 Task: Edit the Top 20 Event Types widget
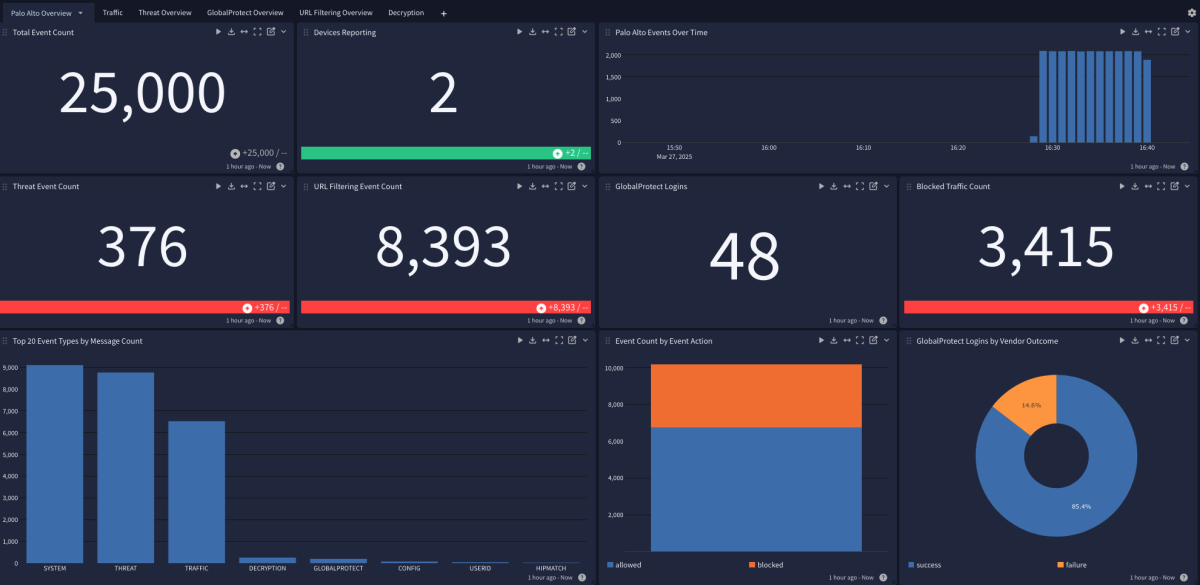click(x=571, y=340)
